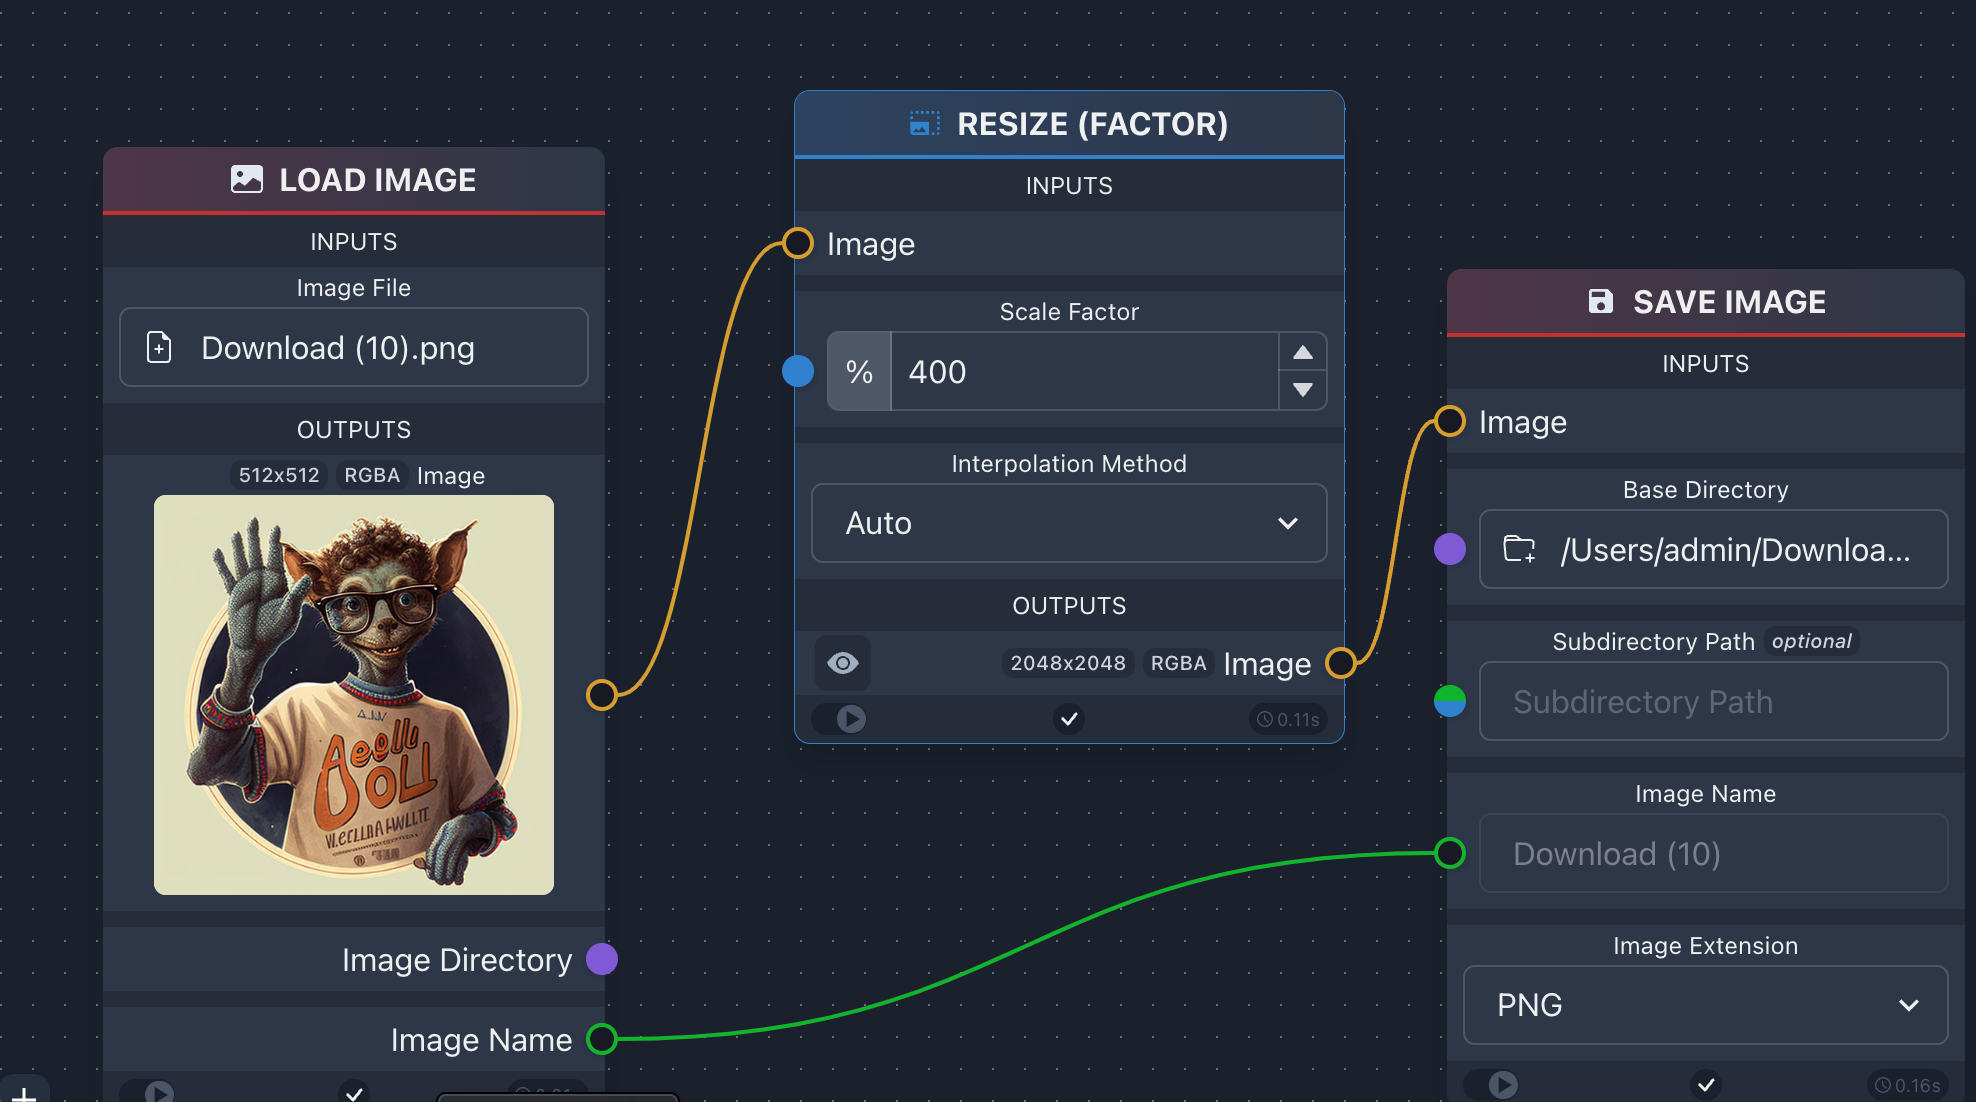Click the purple Base Directory input handle
Viewport: 1976px width, 1102px height.
point(1450,549)
